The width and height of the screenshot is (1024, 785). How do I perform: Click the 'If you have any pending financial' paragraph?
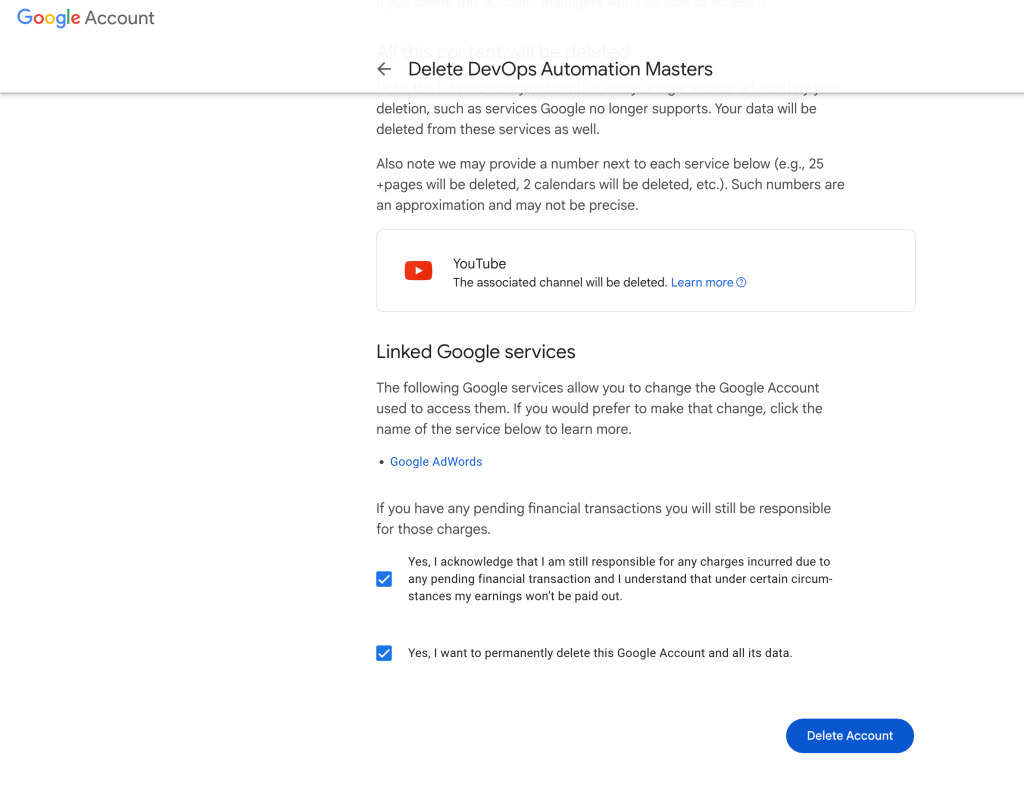(x=603, y=519)
